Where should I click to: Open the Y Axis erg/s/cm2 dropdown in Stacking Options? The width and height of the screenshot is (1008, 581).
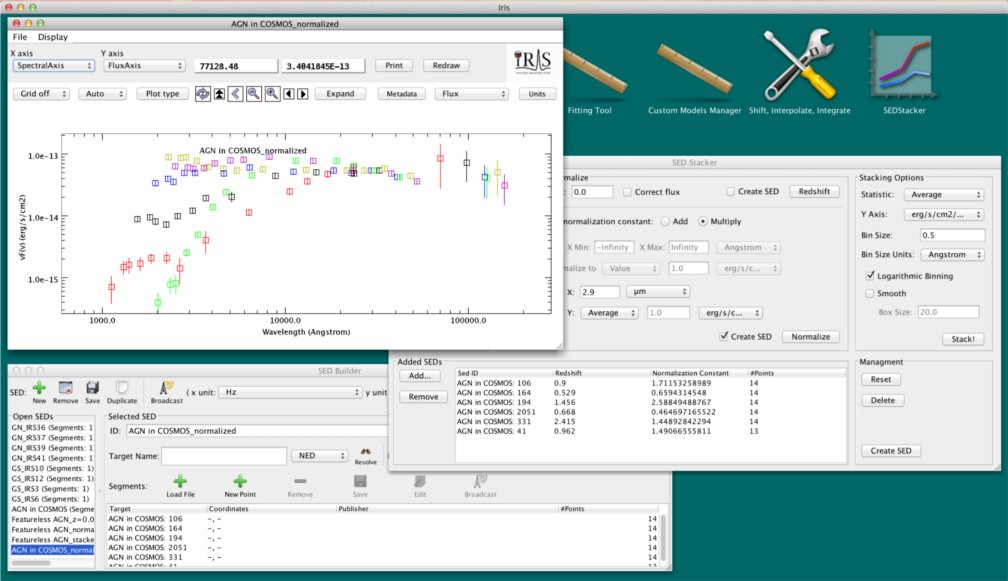pyautogui.click(x=944, y=215)
